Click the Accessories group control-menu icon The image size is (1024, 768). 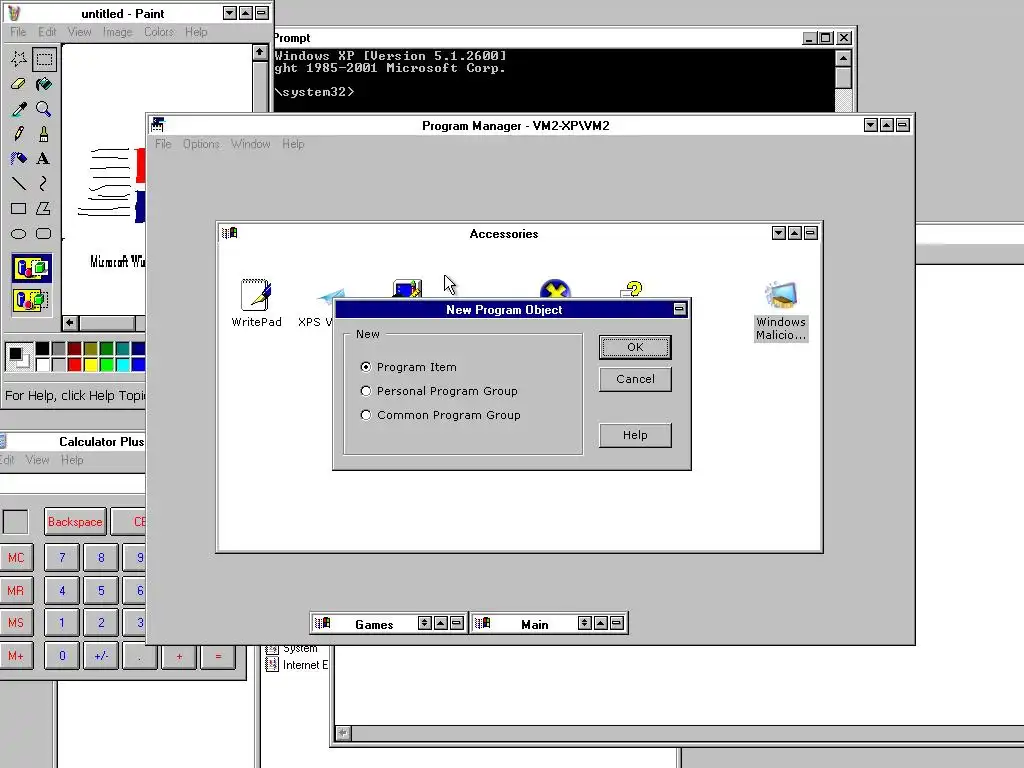pyautogui.click(x=229, y=233)
